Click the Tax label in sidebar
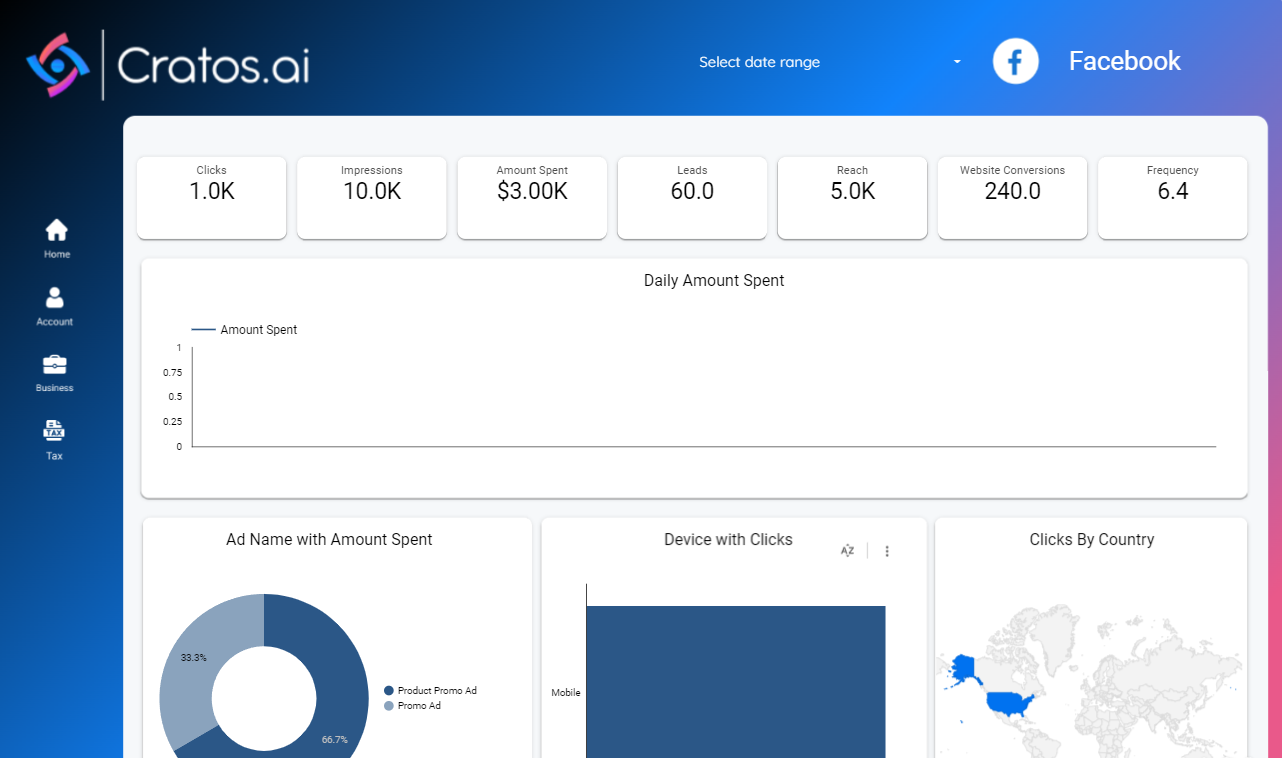This screenshot has height=758, width=1282. pos(54,456)
